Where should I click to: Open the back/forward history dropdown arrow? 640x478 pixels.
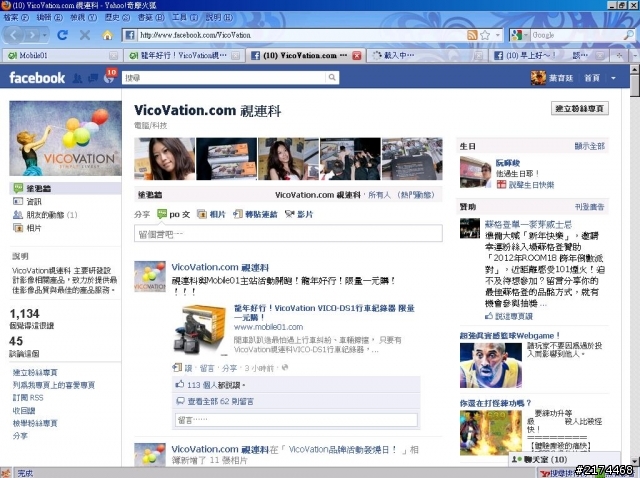[44, 36]
